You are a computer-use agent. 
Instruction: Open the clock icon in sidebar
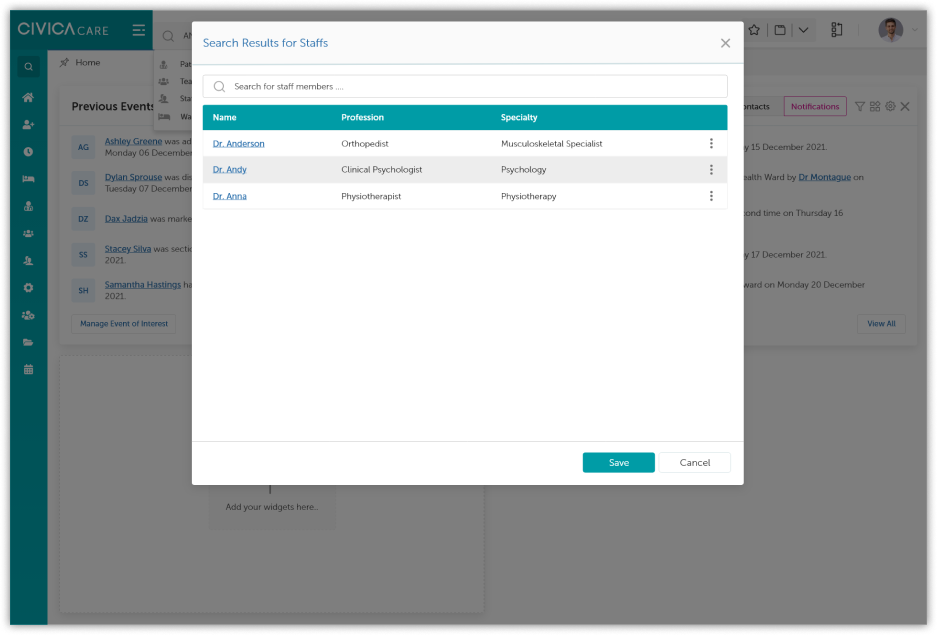[28, 152]
